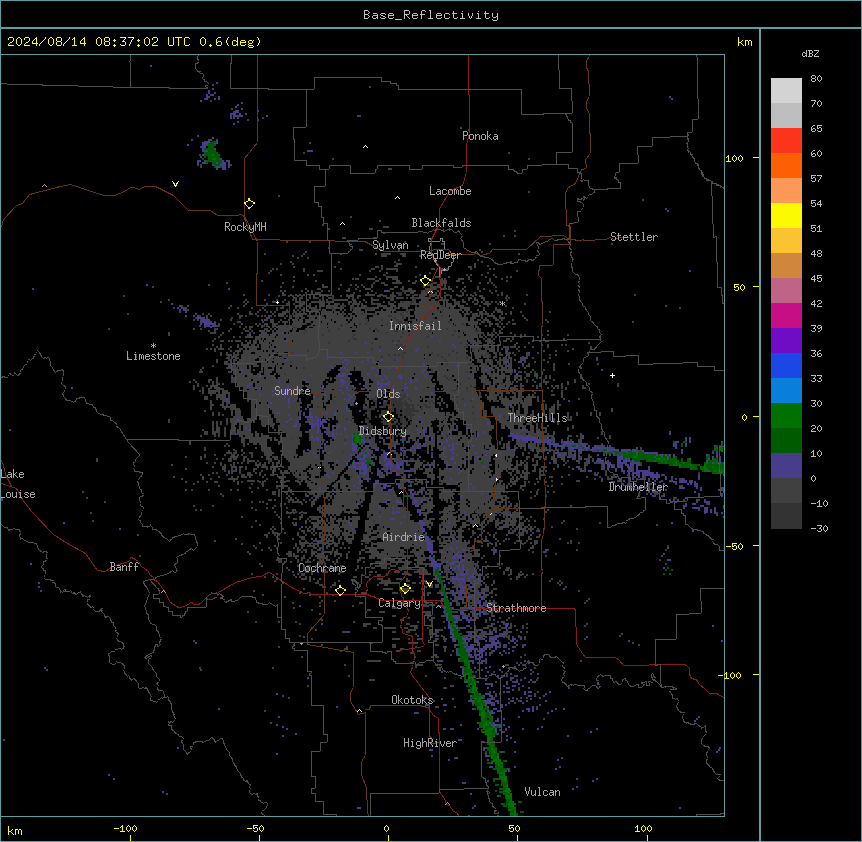Click the Stettler city label
The image size is (862, 842).
634,237
